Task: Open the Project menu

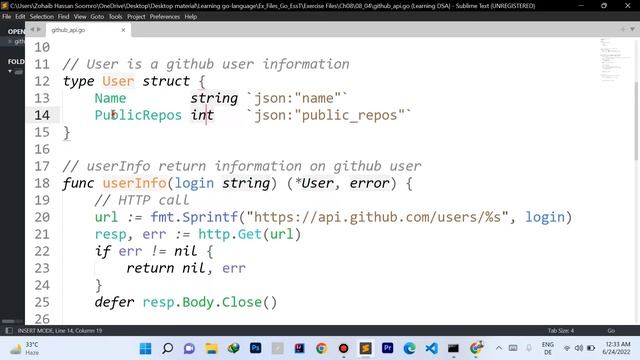Action: pyautogui.click(x=136, y=17)
